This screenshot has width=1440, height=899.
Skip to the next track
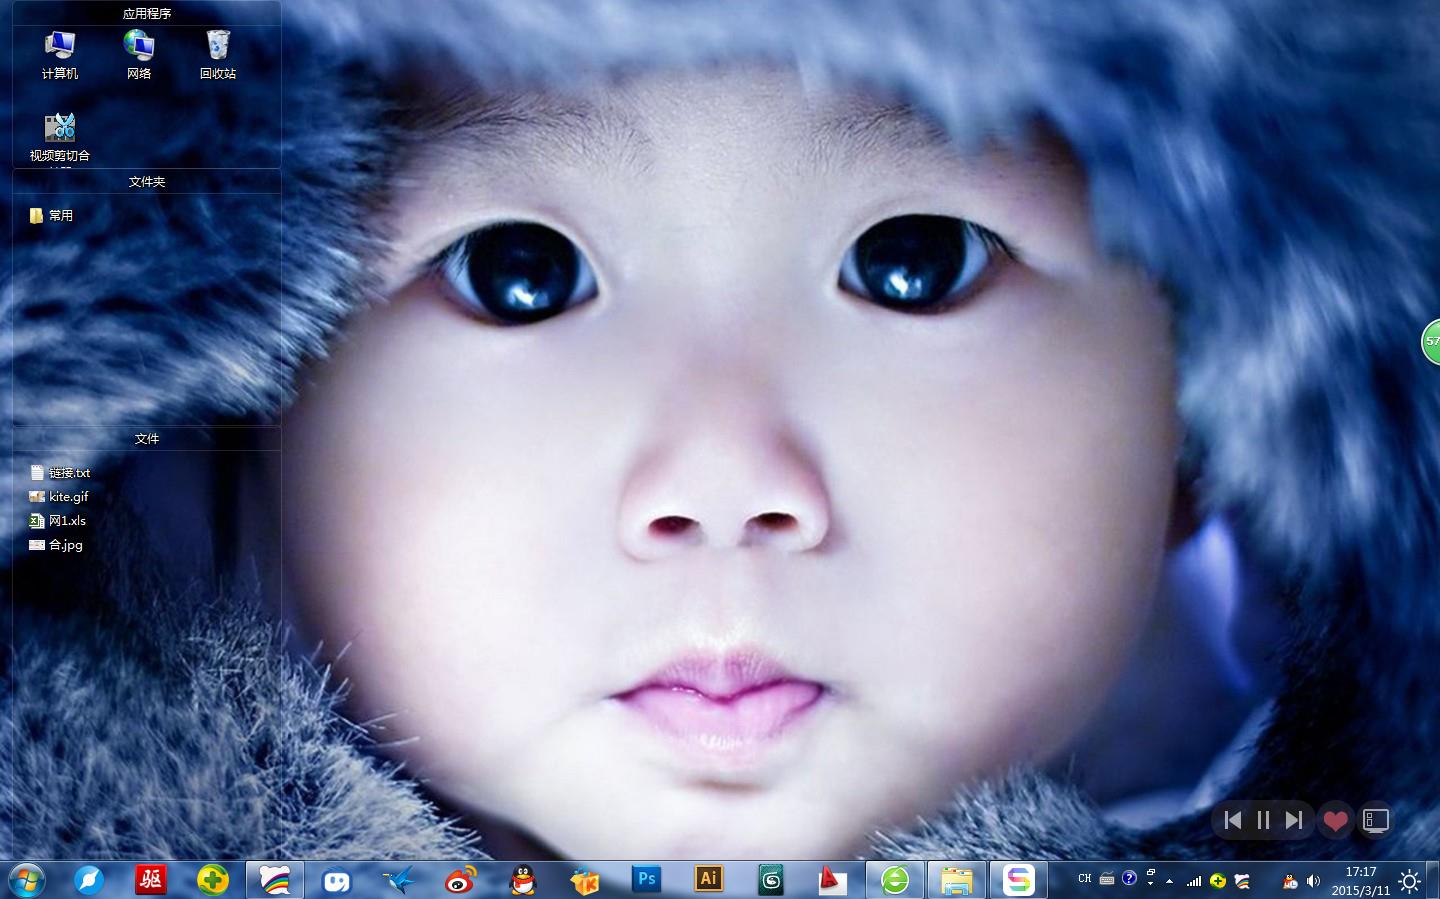[1294, 820]
